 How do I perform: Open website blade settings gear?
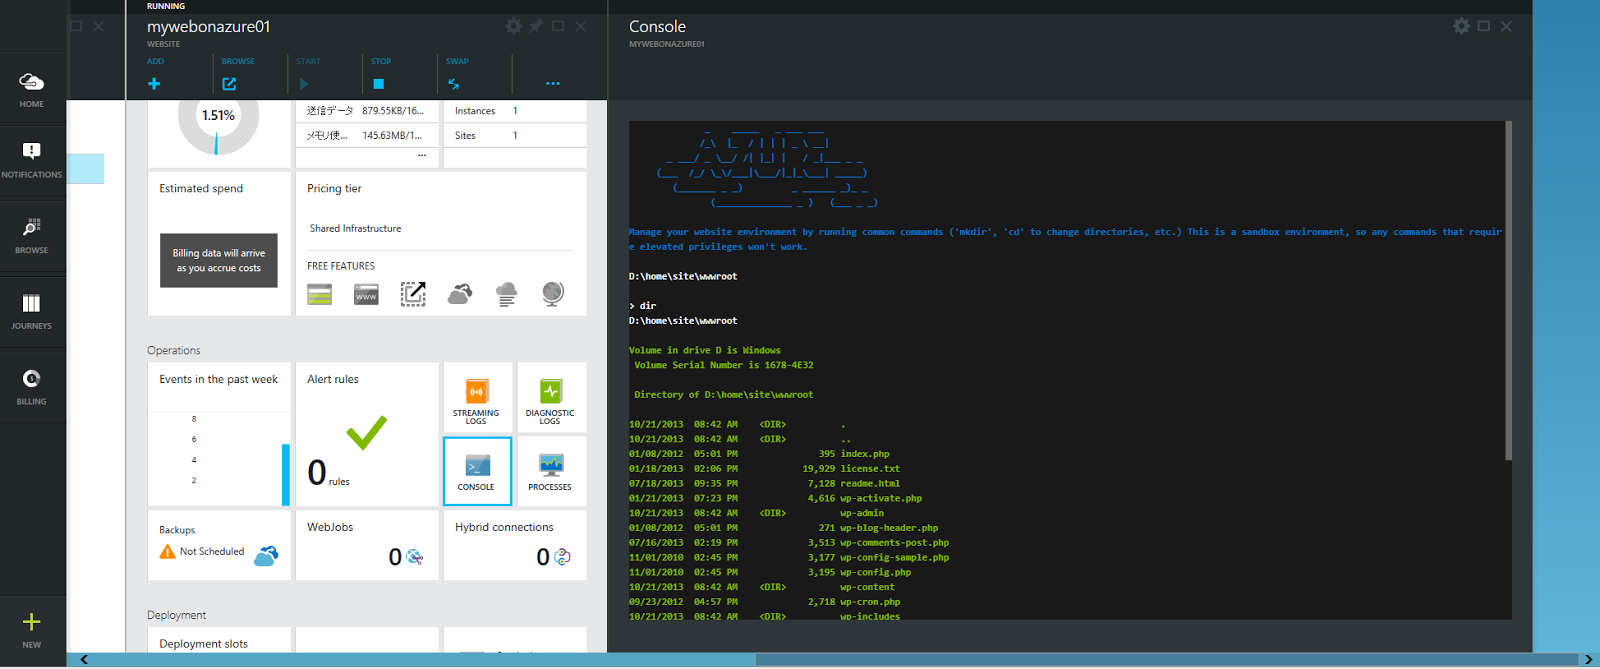coord(513,26)
